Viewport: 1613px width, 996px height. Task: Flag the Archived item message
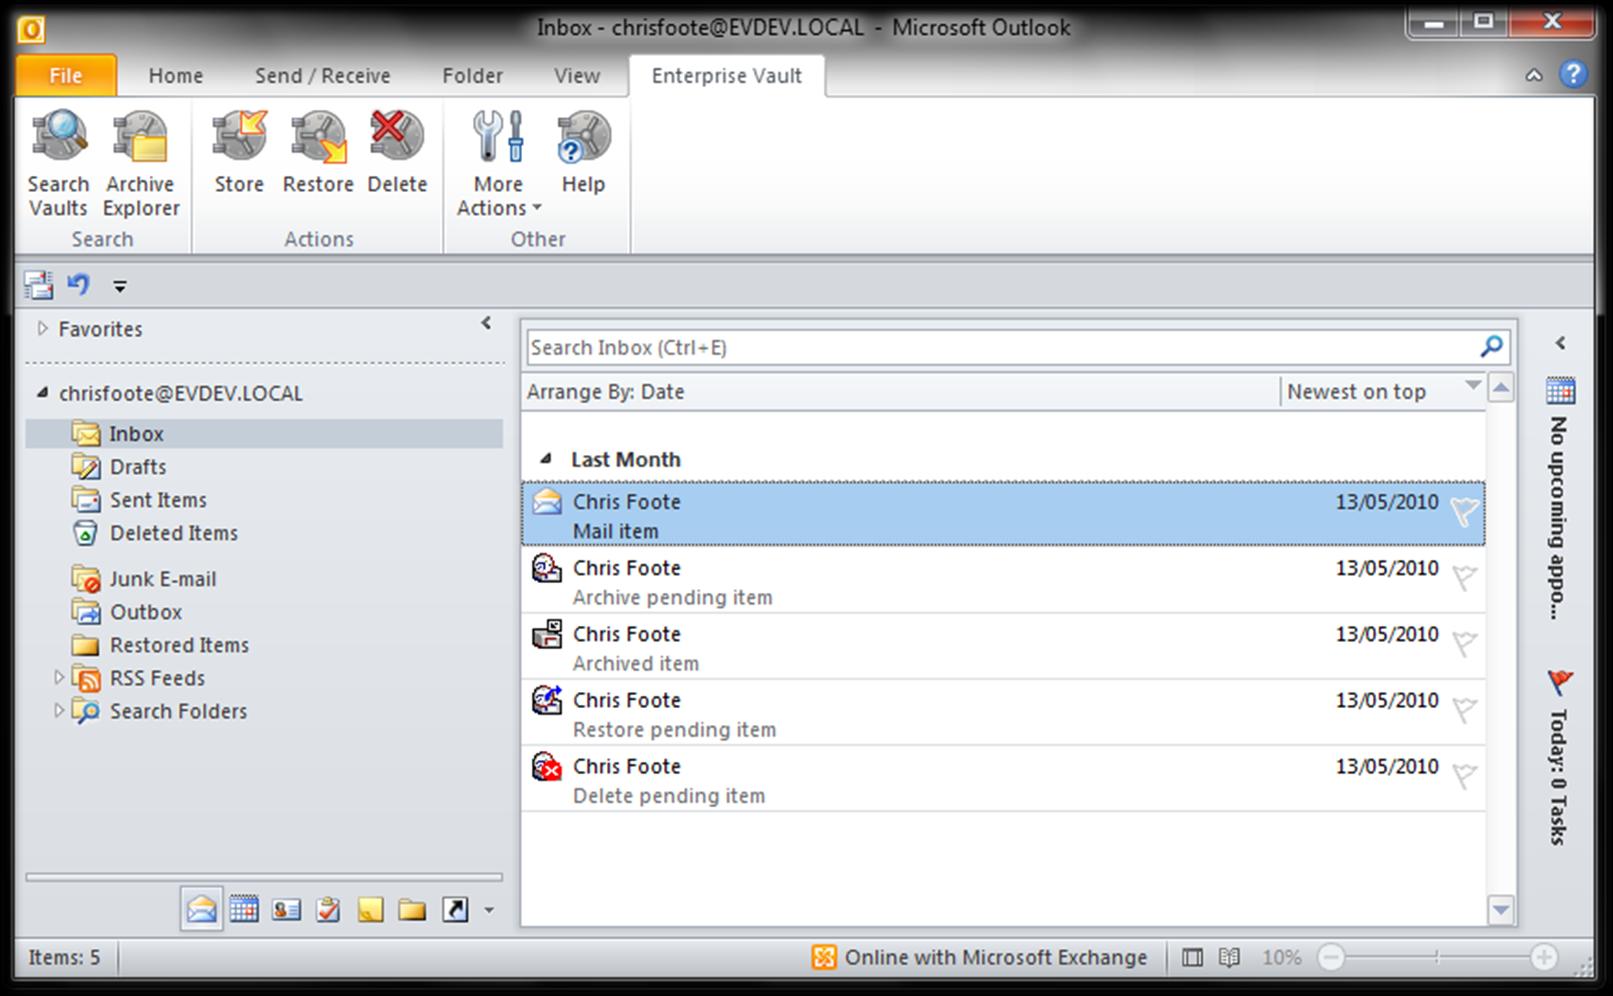point(1464,644)
